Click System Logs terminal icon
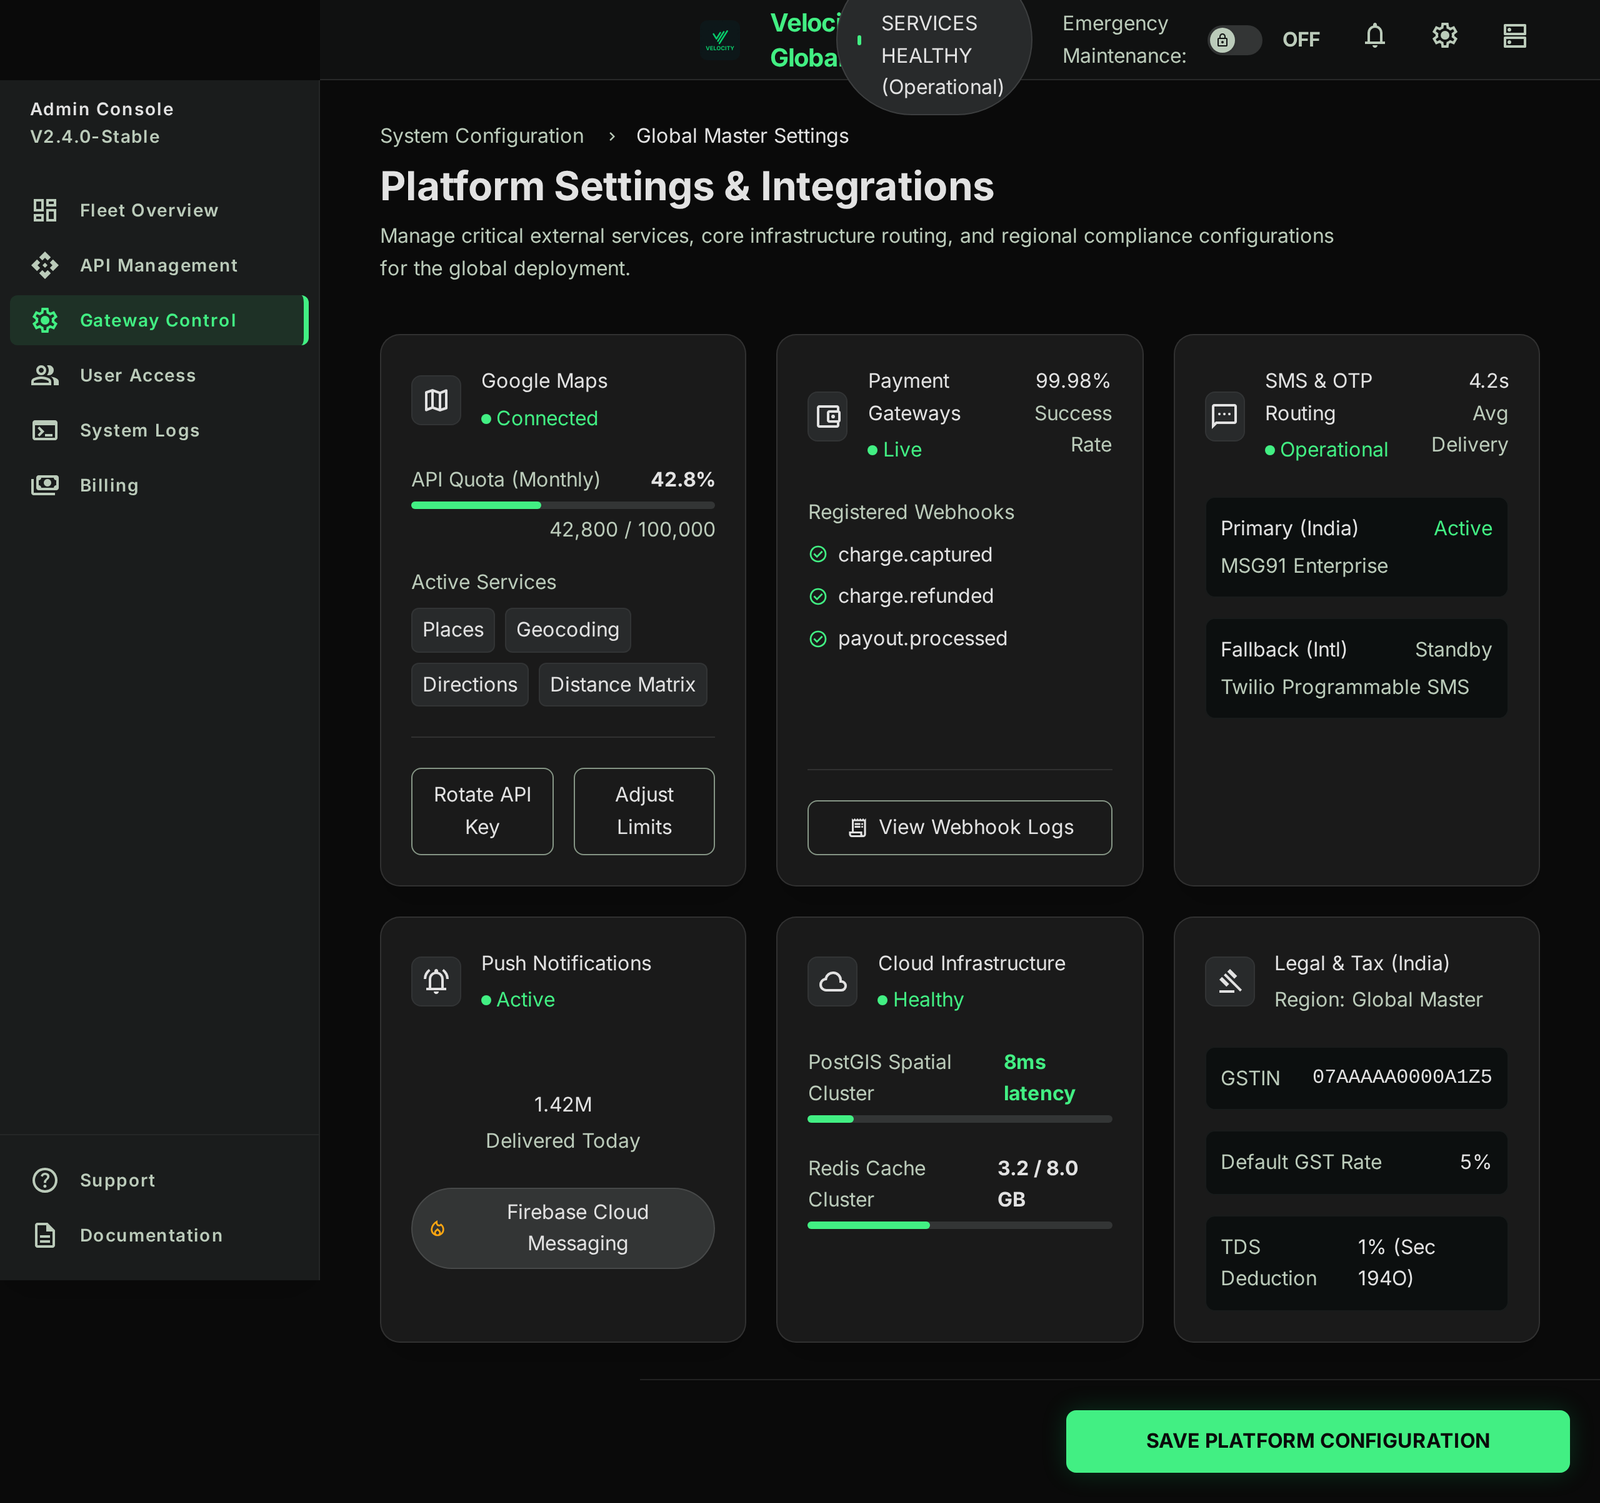This screenshot has width=1600, height=1503. (x=45, y=430)
